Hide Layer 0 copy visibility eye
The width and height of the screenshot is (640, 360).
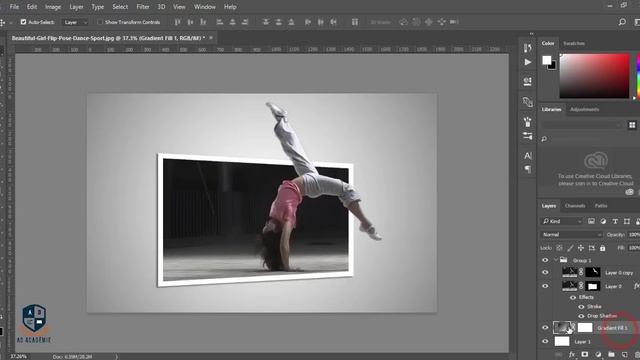click(x=545, y=272)
